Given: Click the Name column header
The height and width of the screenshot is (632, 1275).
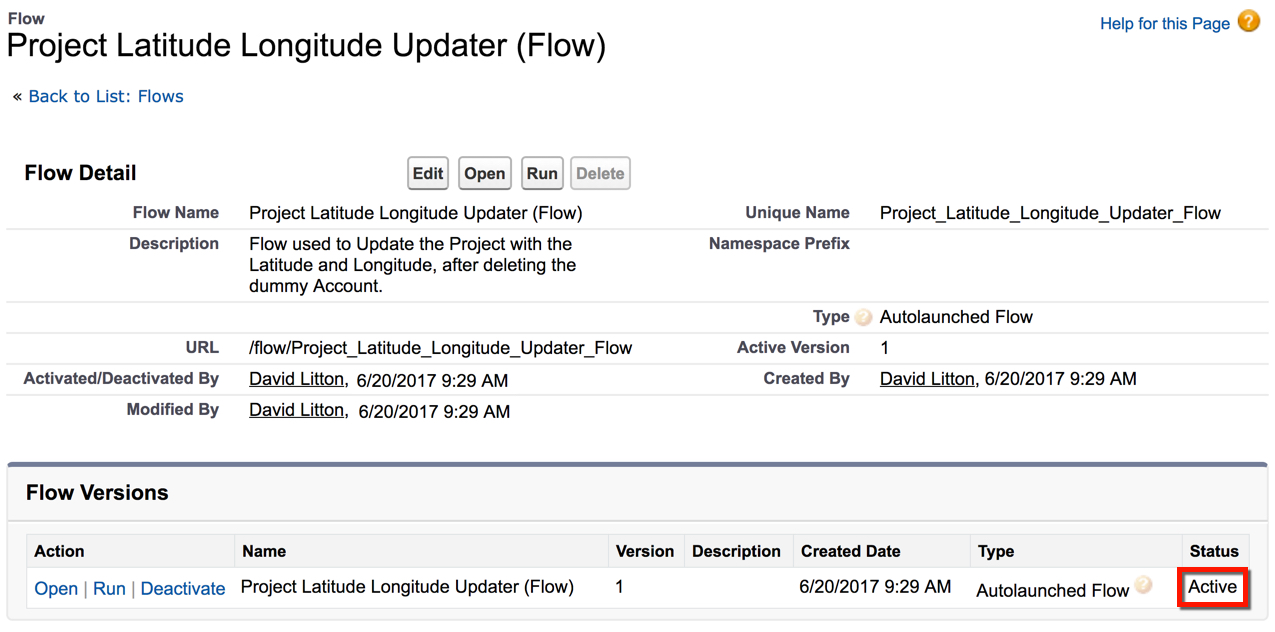Looking at the screenshot, I should pos(264,551).
